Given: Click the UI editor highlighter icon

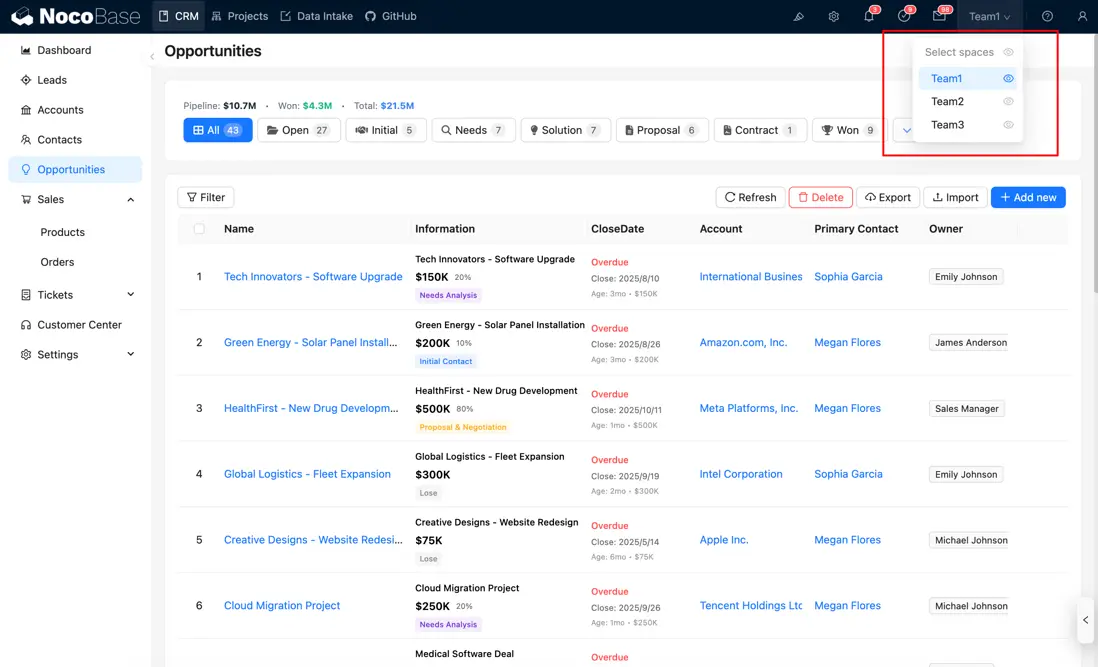Looking at the screenshot, I should pyautogui.click(x=798, y=16).
